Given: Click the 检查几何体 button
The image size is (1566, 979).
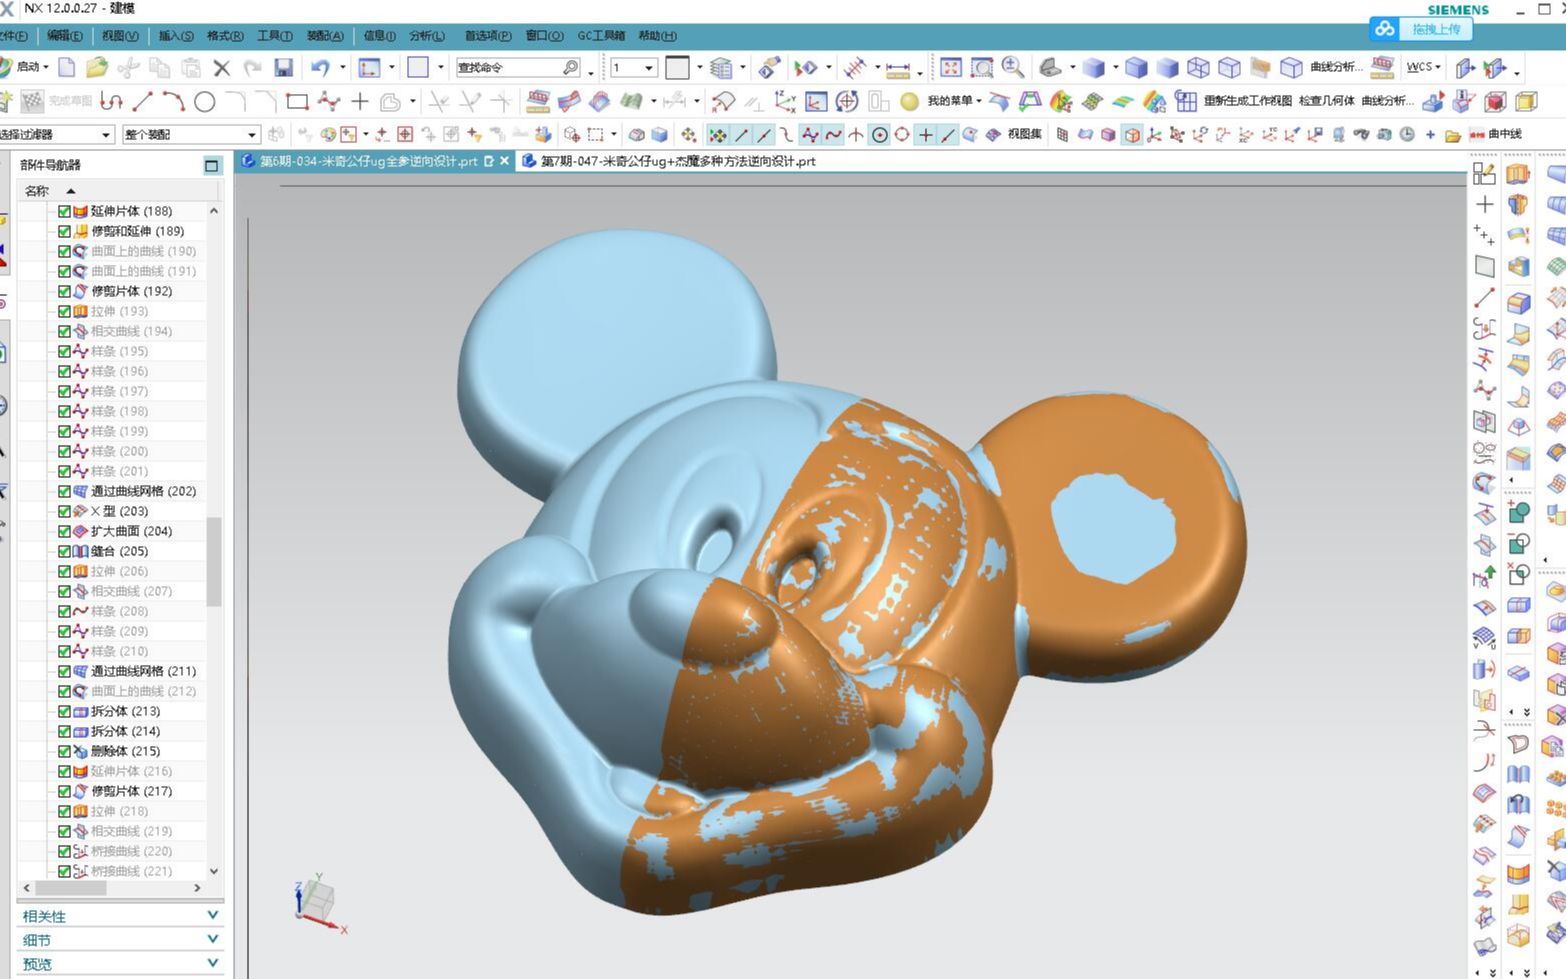Looking at the screenshot, I should tap(1327, 101).
